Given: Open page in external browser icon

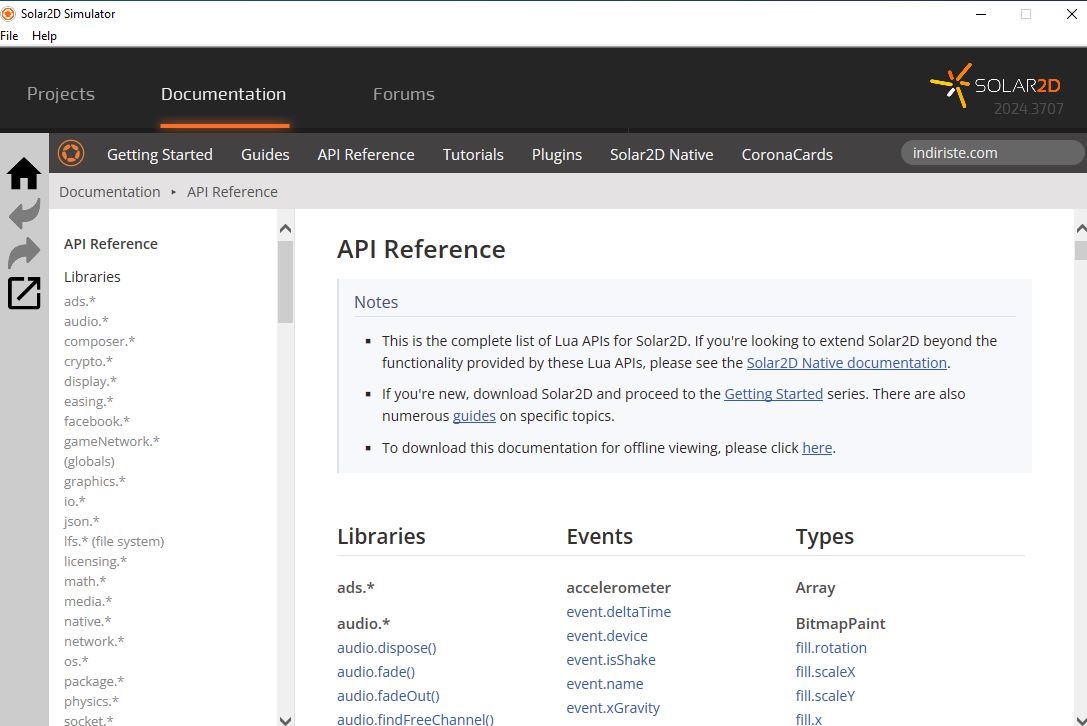Looking at the screenshot, I should [24, 293].
